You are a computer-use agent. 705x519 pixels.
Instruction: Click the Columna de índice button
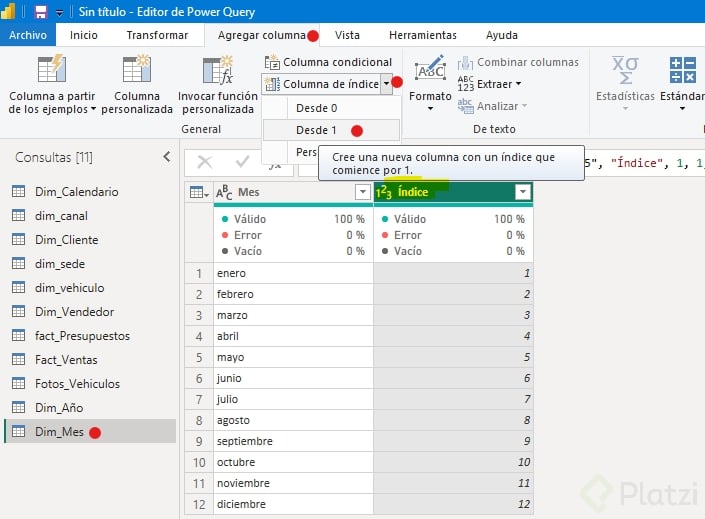322,84
